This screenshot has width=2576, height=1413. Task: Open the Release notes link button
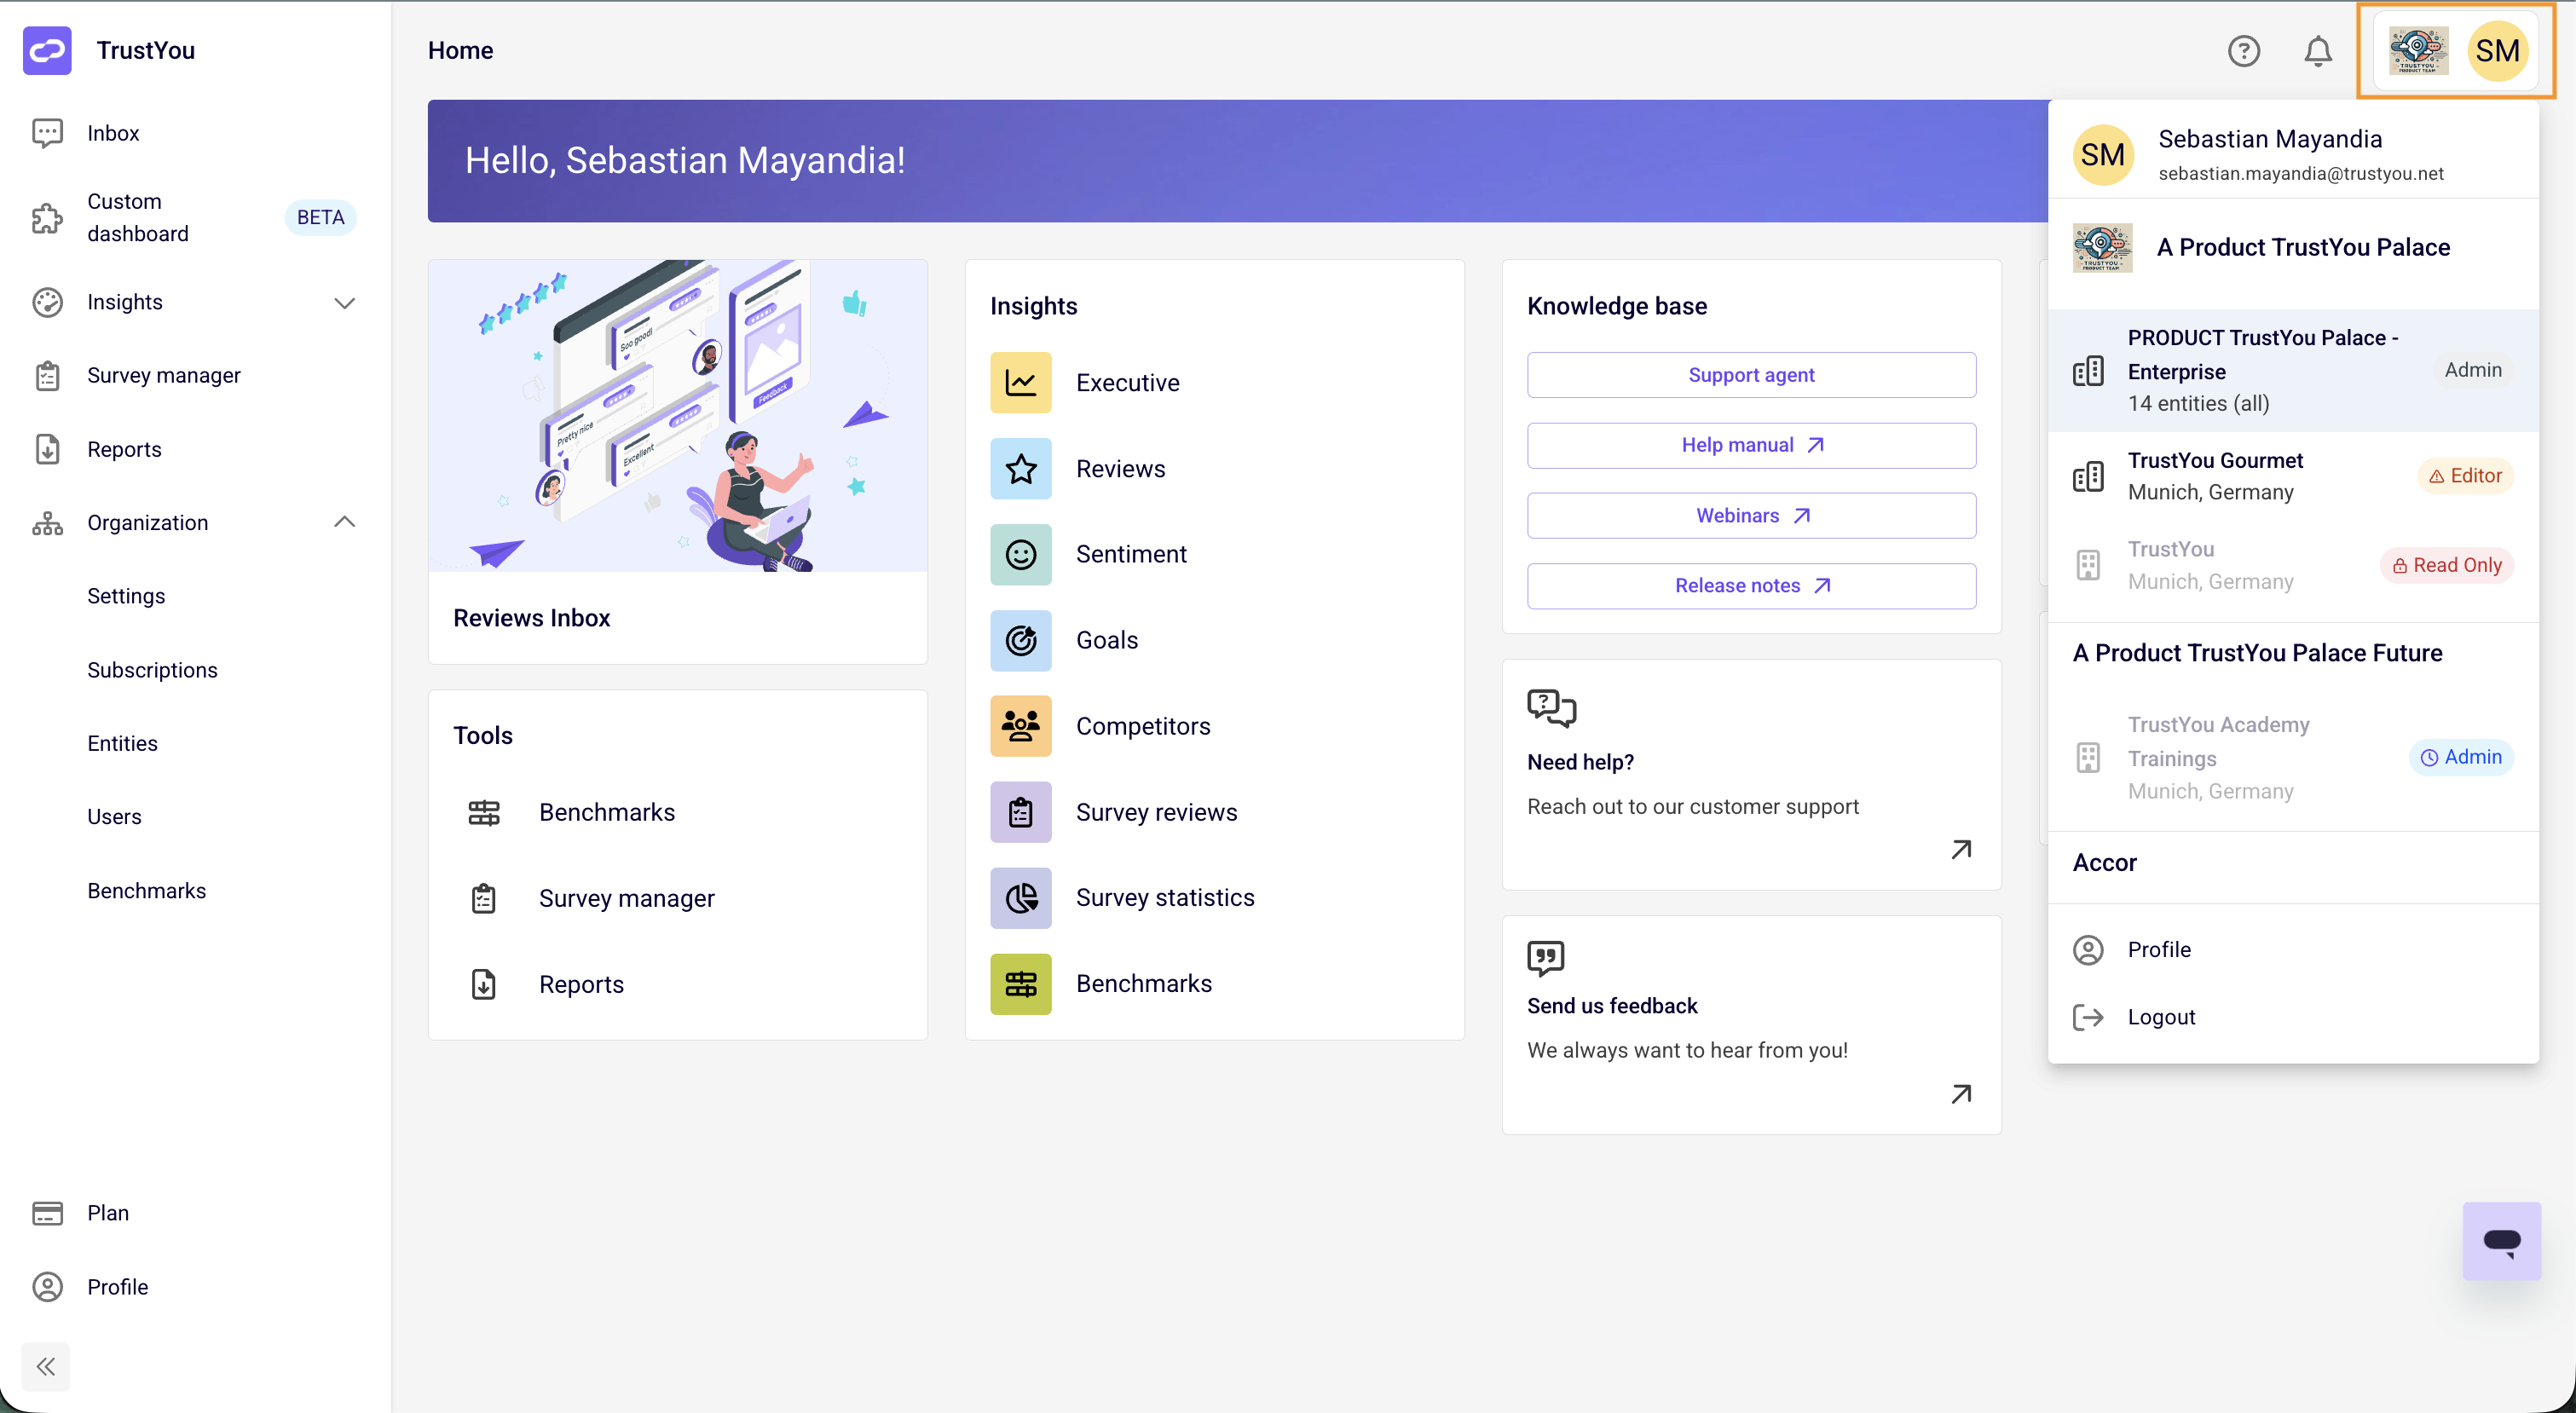point(1751,586)
